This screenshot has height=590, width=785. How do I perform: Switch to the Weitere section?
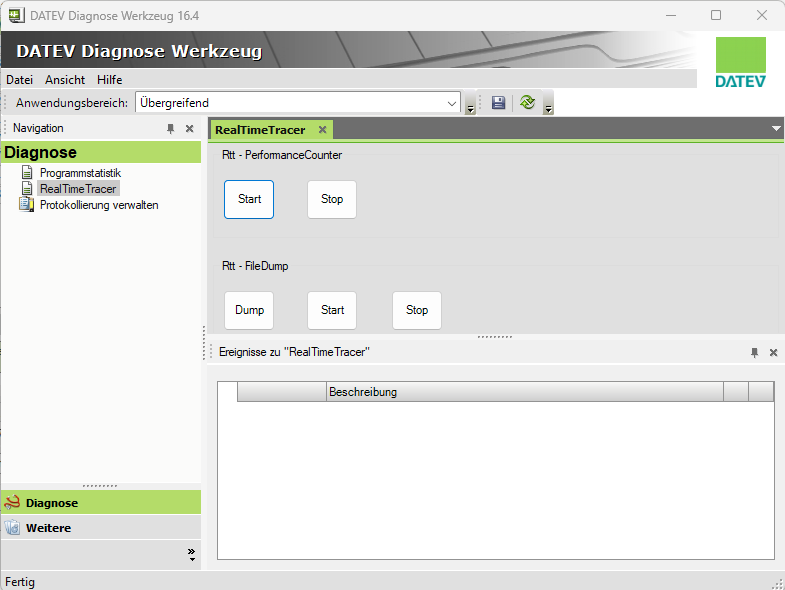pos(101,527)
